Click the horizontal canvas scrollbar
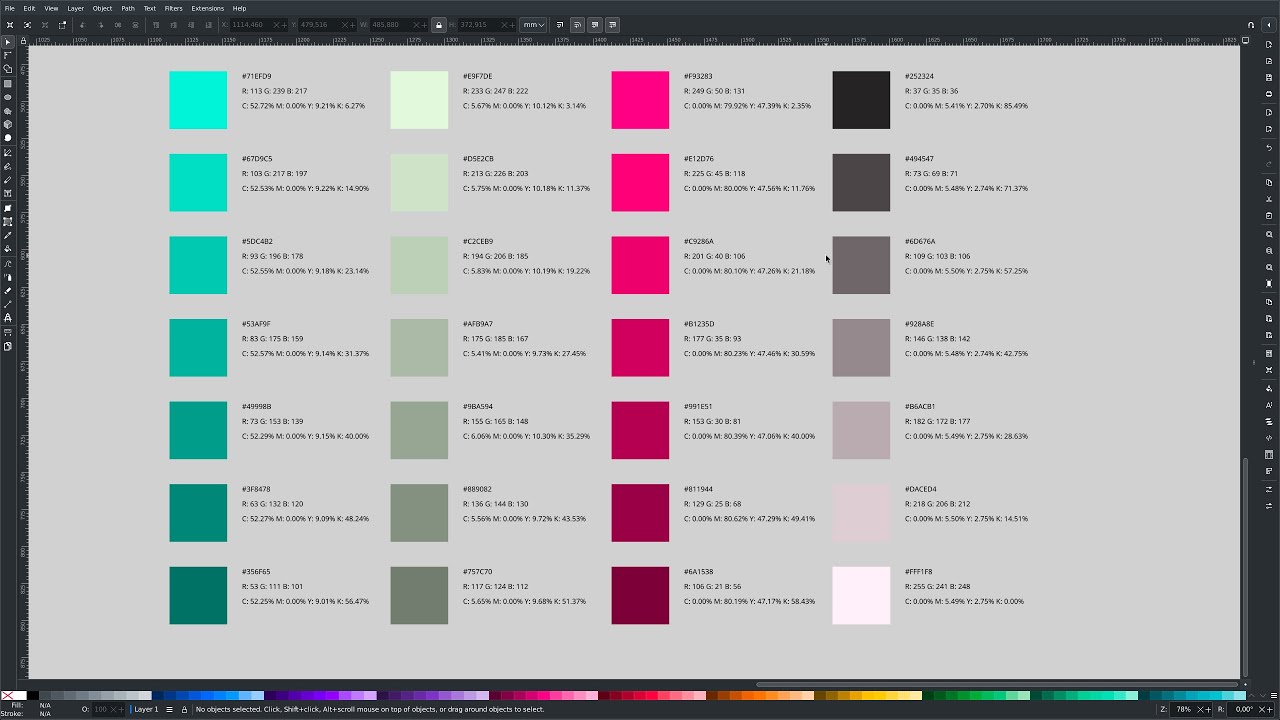 (x=998, y=685)
